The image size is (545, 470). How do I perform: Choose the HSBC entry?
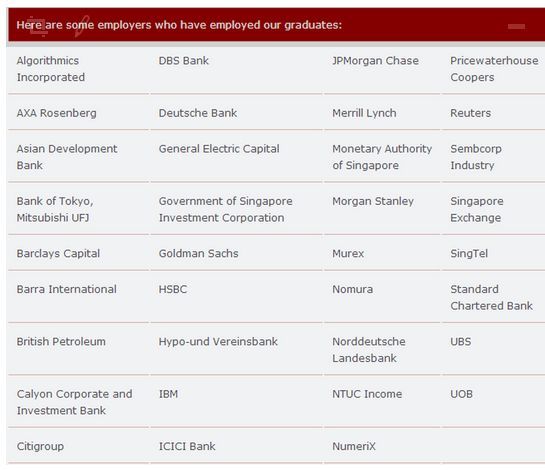point(173,289)
